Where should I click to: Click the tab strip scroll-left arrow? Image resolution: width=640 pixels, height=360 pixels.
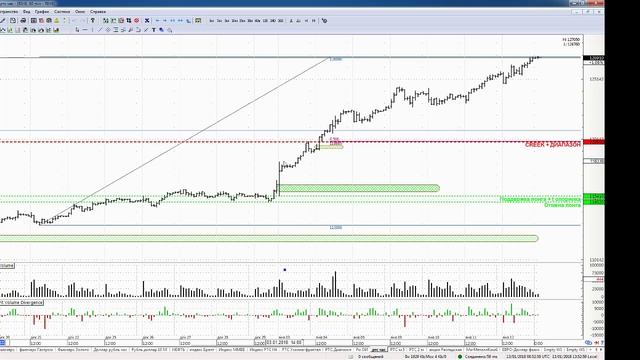point(596,350)
